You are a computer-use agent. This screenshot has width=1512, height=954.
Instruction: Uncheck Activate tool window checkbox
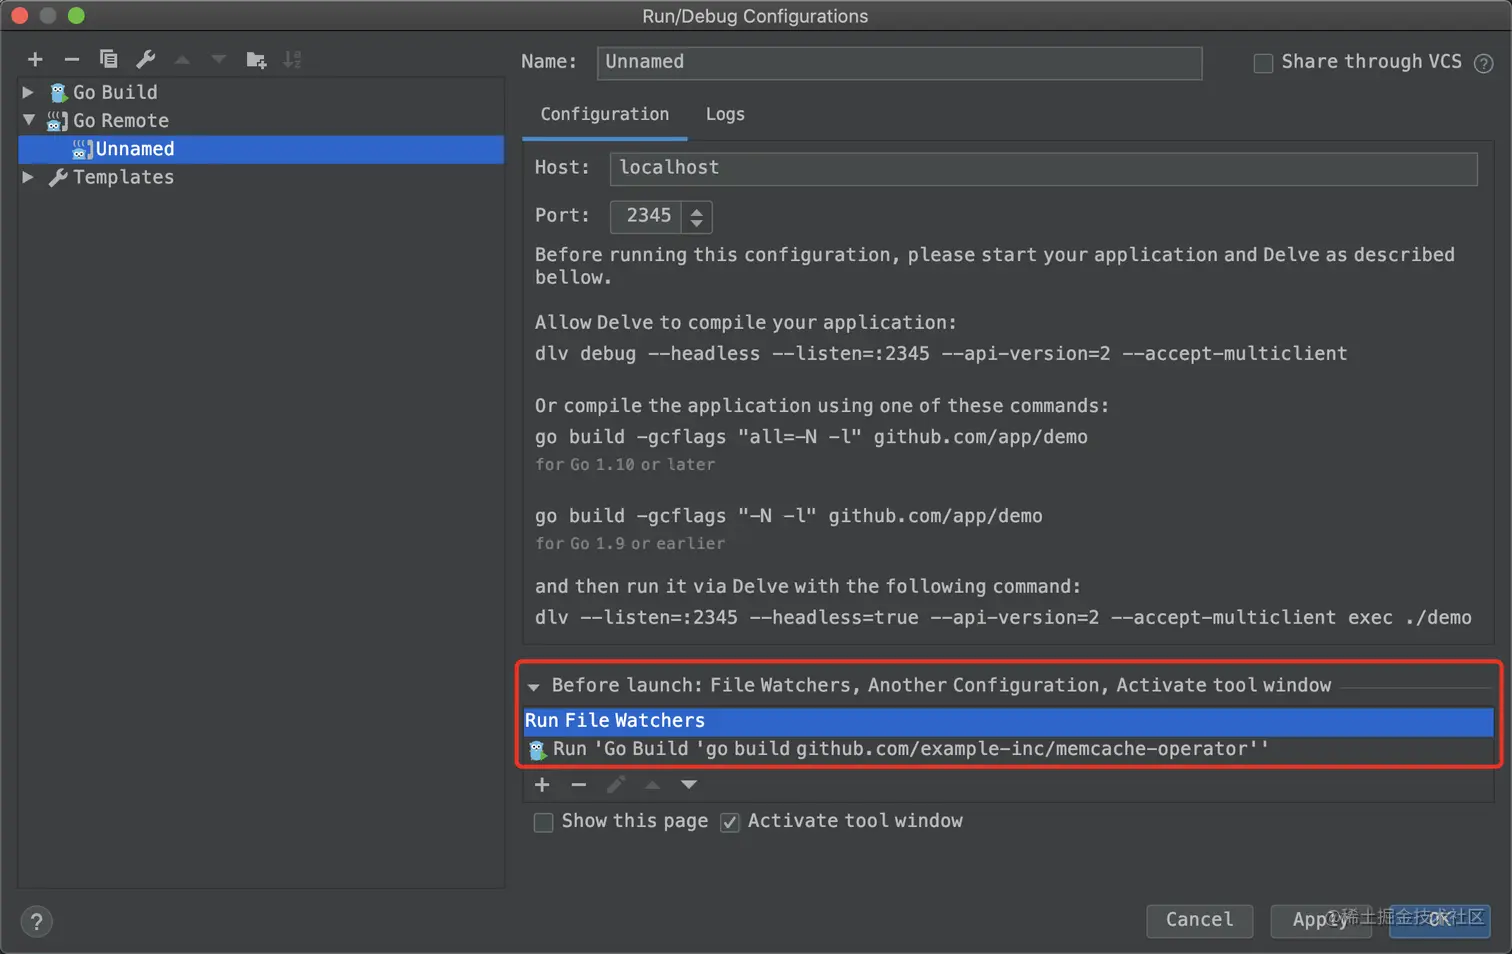(x=730, y=822)
